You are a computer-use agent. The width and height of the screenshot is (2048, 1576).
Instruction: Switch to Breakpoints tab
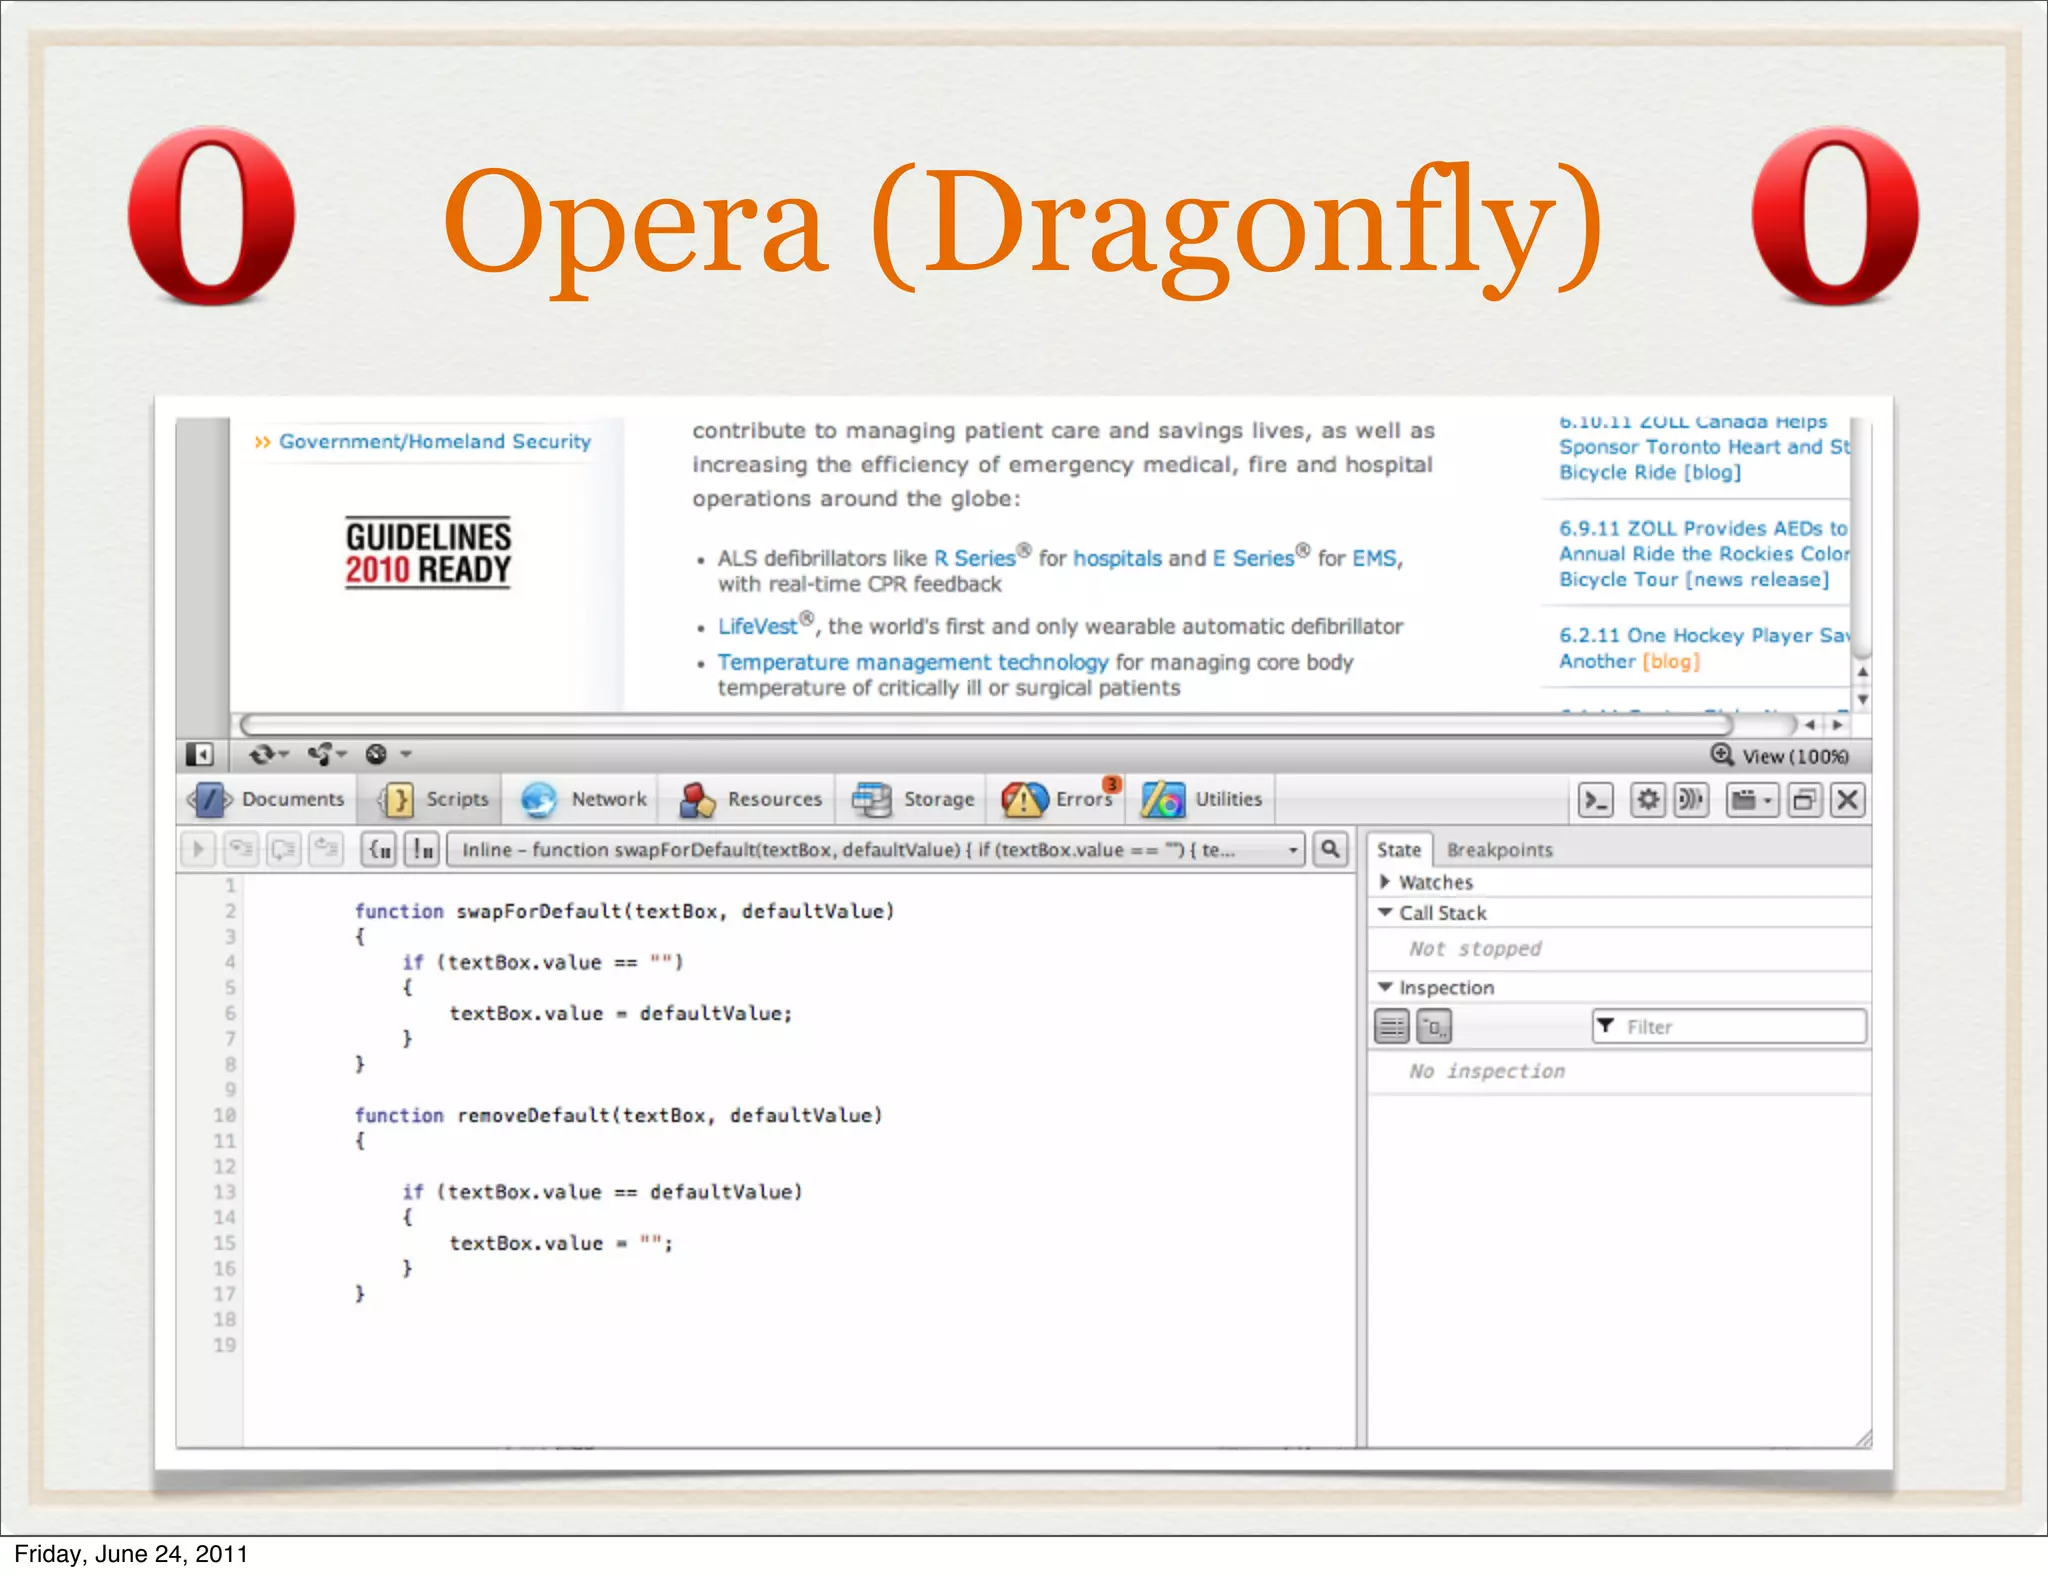tap(1499, 849)
